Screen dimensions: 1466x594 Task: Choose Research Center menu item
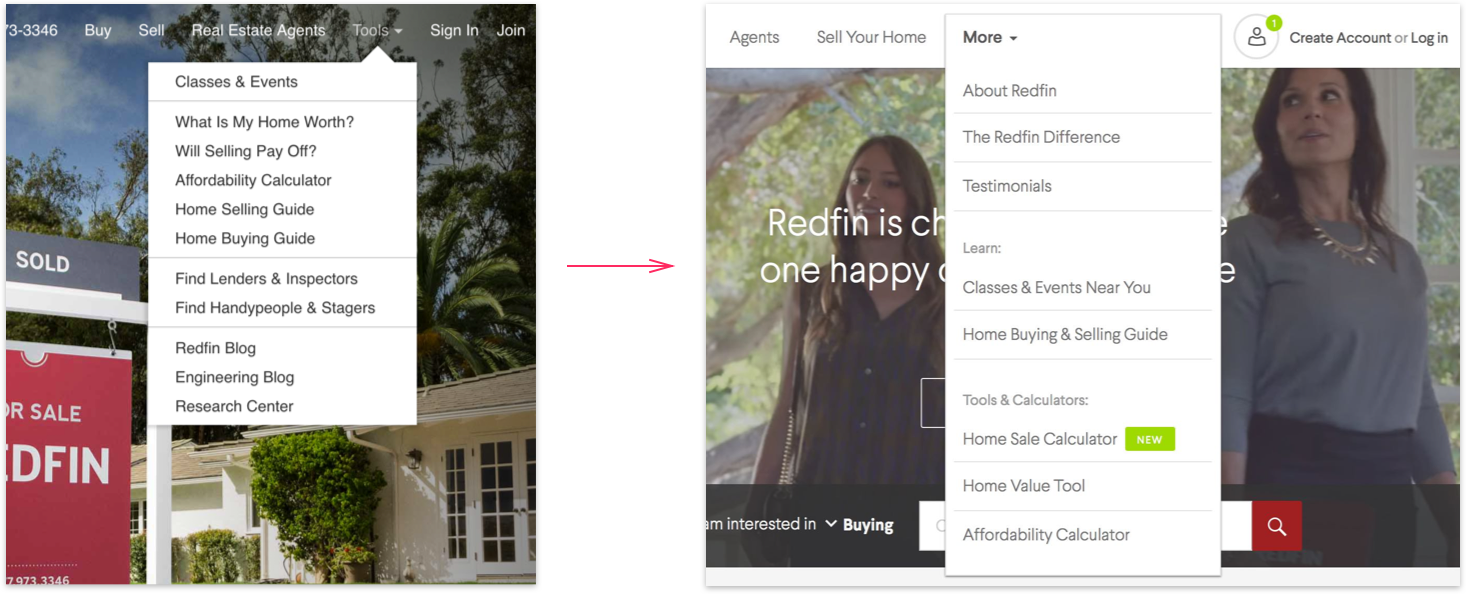point(234,406)
